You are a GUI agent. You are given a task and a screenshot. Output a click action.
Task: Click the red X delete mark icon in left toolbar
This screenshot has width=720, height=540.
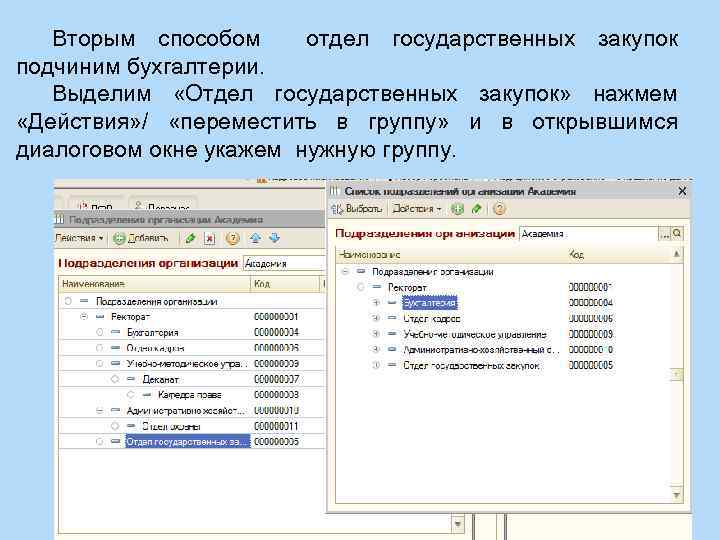point(210,239)
